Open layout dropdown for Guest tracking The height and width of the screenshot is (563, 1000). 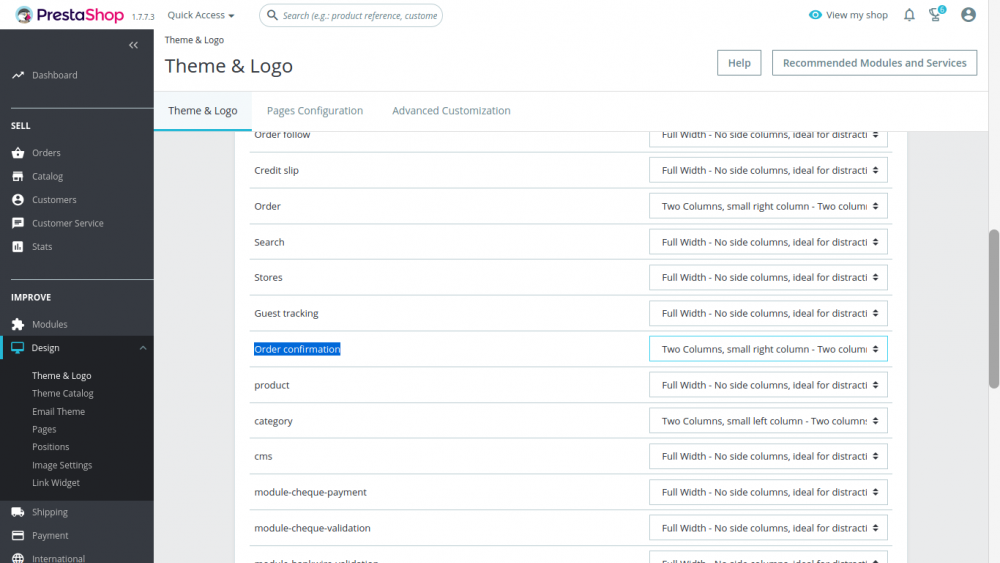pos(768,313)
